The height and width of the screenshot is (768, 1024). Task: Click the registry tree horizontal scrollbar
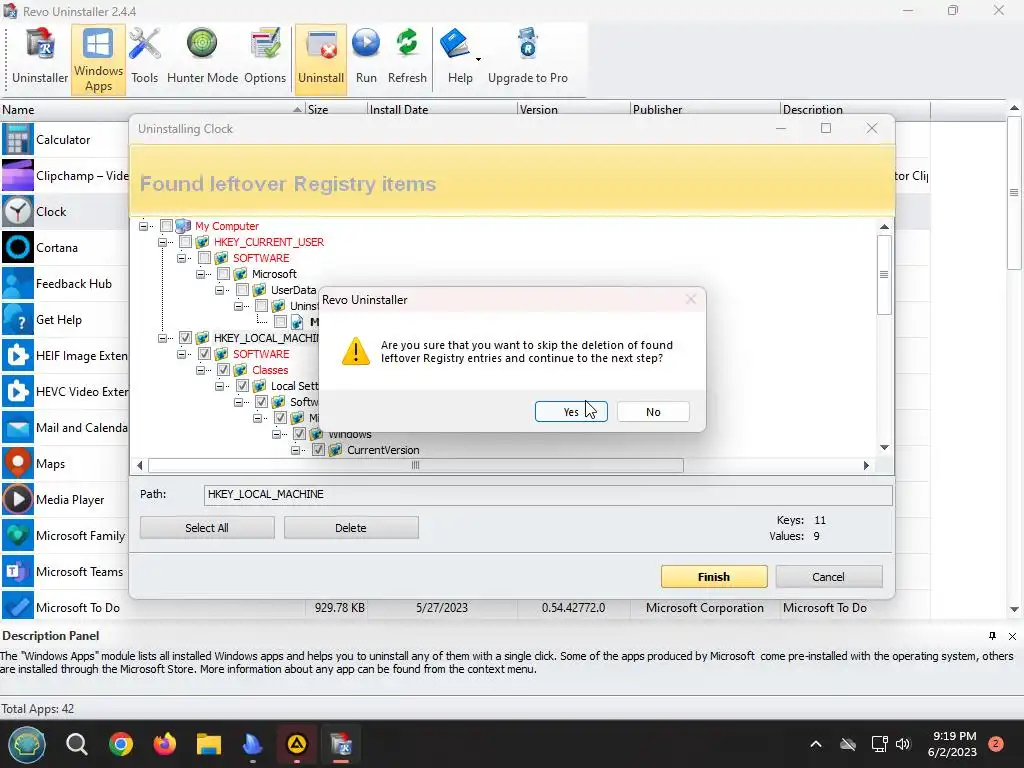(x=416, y=465)
